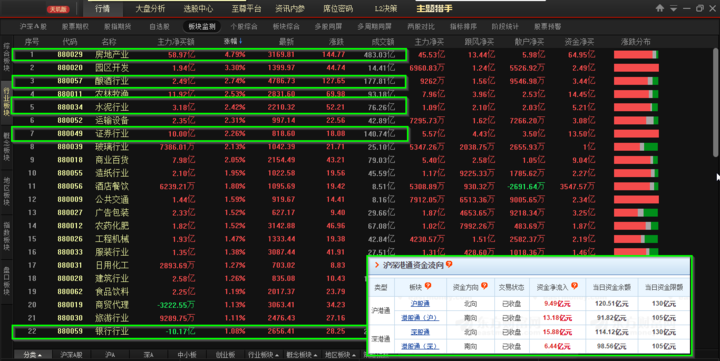
Task: Click the vertical scrollbar on the right edge
Action: (716, 102)
